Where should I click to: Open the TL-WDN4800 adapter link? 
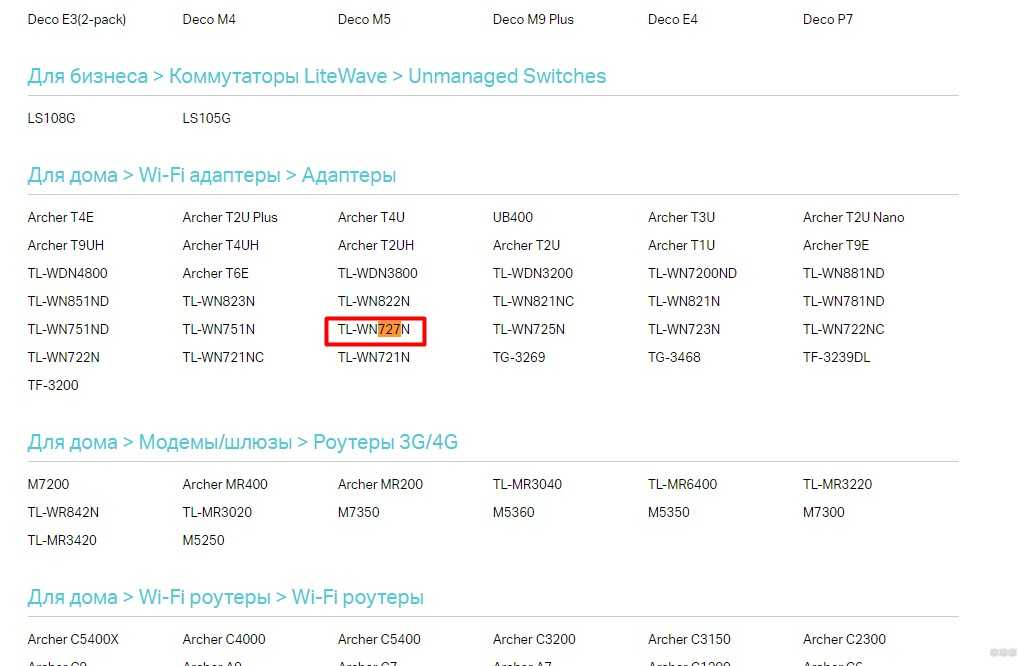(67, 273)
